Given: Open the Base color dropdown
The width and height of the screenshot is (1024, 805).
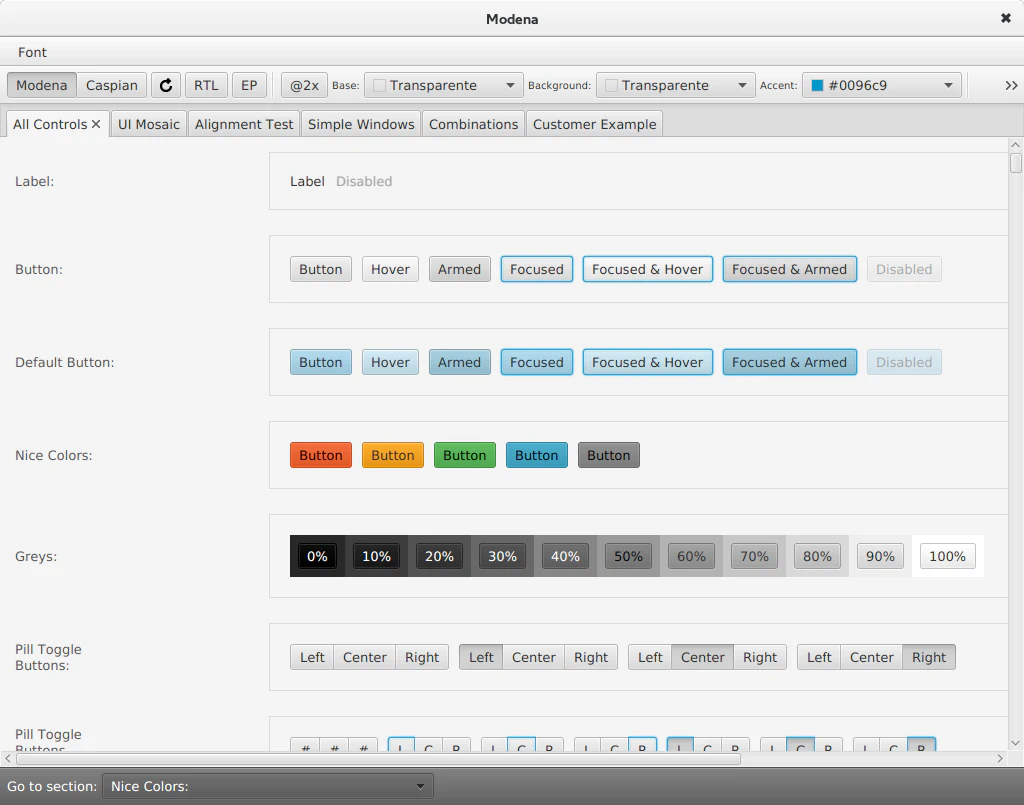Looking at the screenshot, I should coord(444,85).
